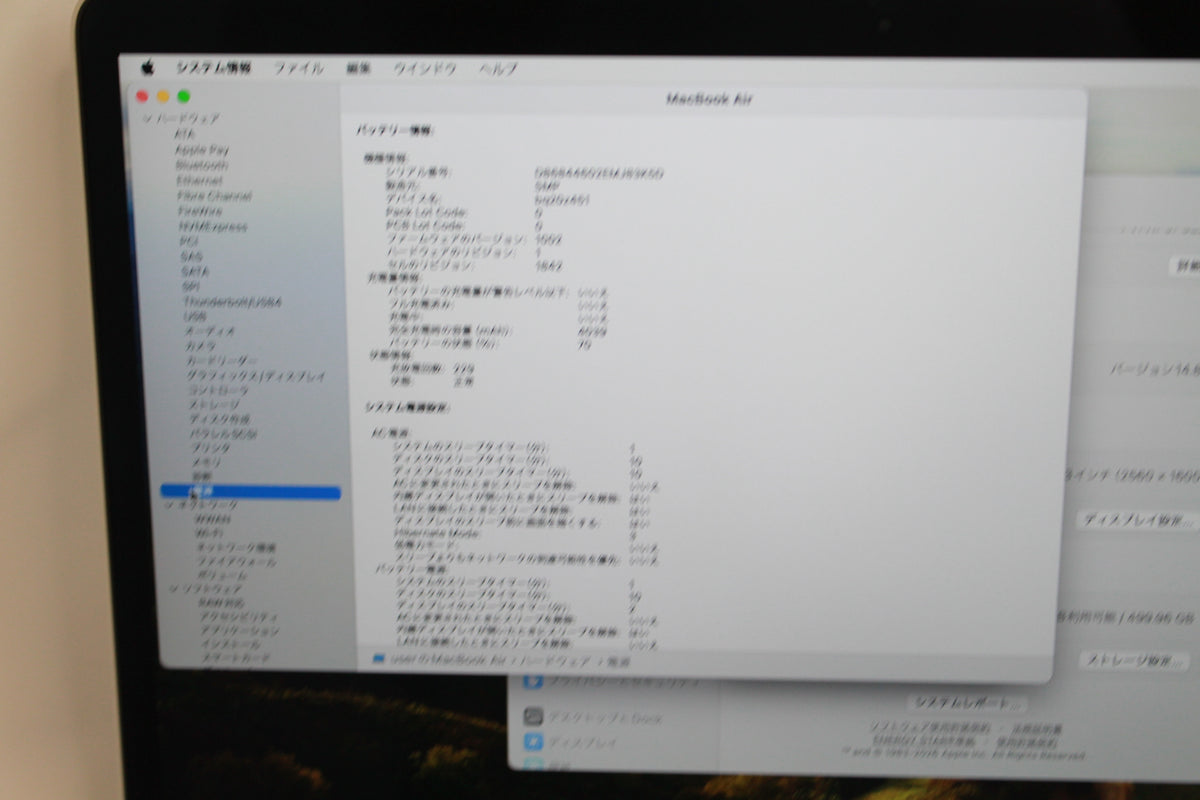The width and height of the screenshot is (1200, 800).
Task: Select Wi-Fi under ネットワーク
Action: pos(209,534)
